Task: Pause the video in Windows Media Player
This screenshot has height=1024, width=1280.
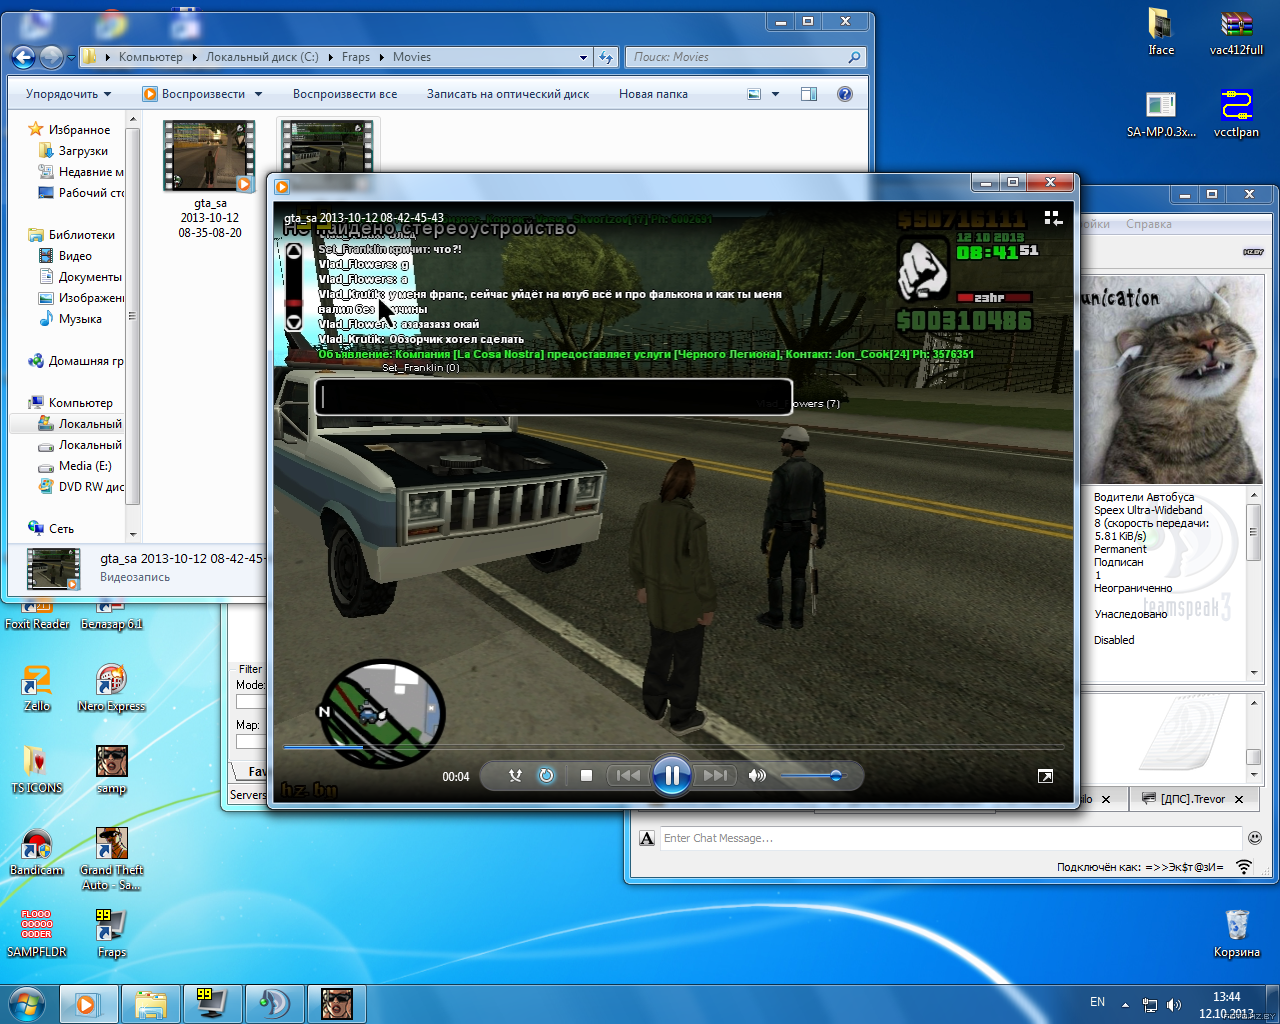Action: pyautogui.click(x=672, y=775)
